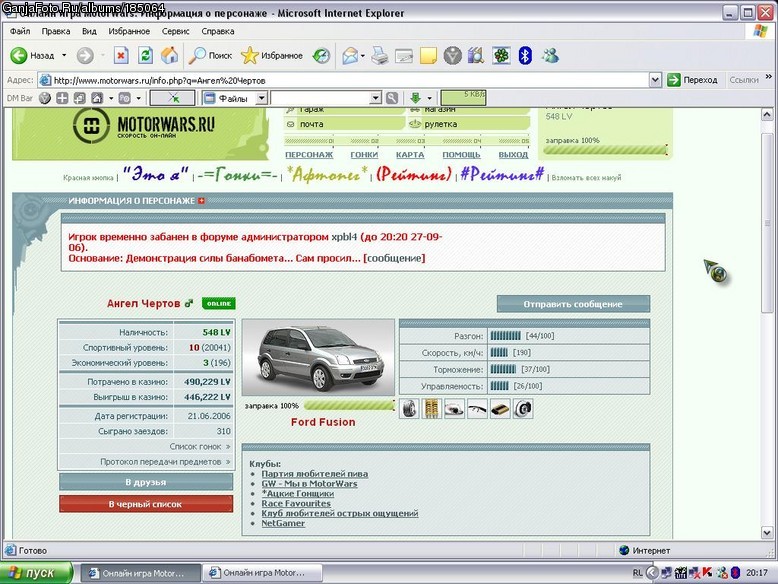This screenshot has height=584, width=778.
Task: Click the #Рейтинг# purple link
Action: pos(502,175)
